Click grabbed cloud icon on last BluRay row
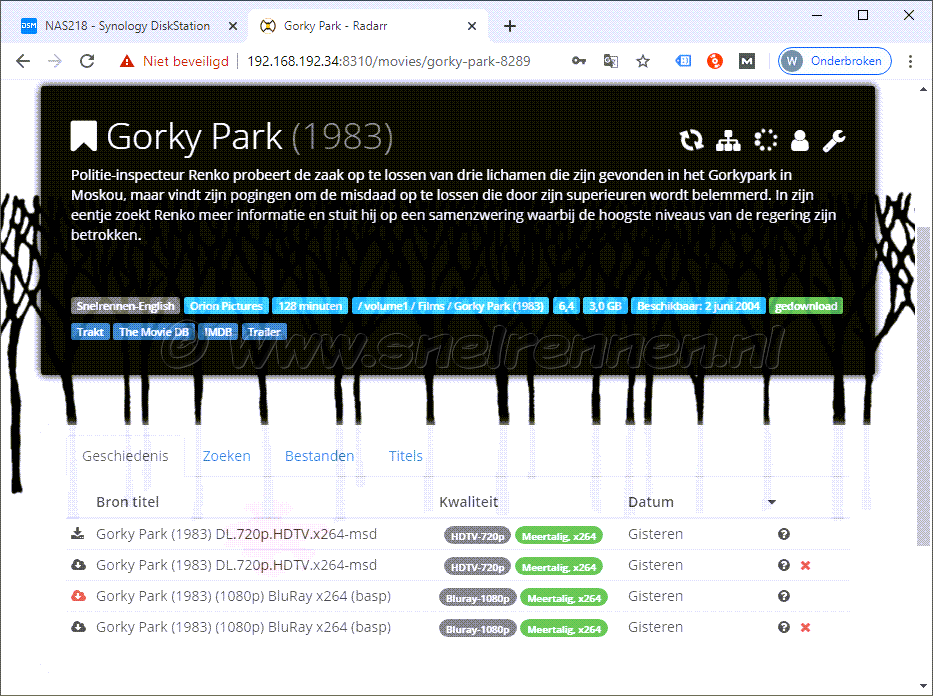The image size is (933, 696). pyautogui.click(x=78, y=626)
